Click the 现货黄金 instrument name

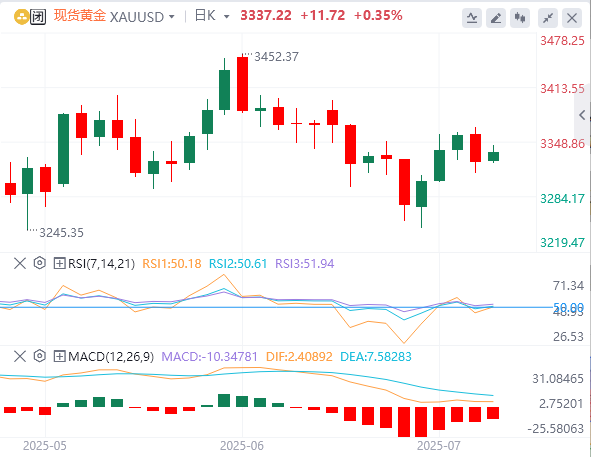tap(80, 16)
